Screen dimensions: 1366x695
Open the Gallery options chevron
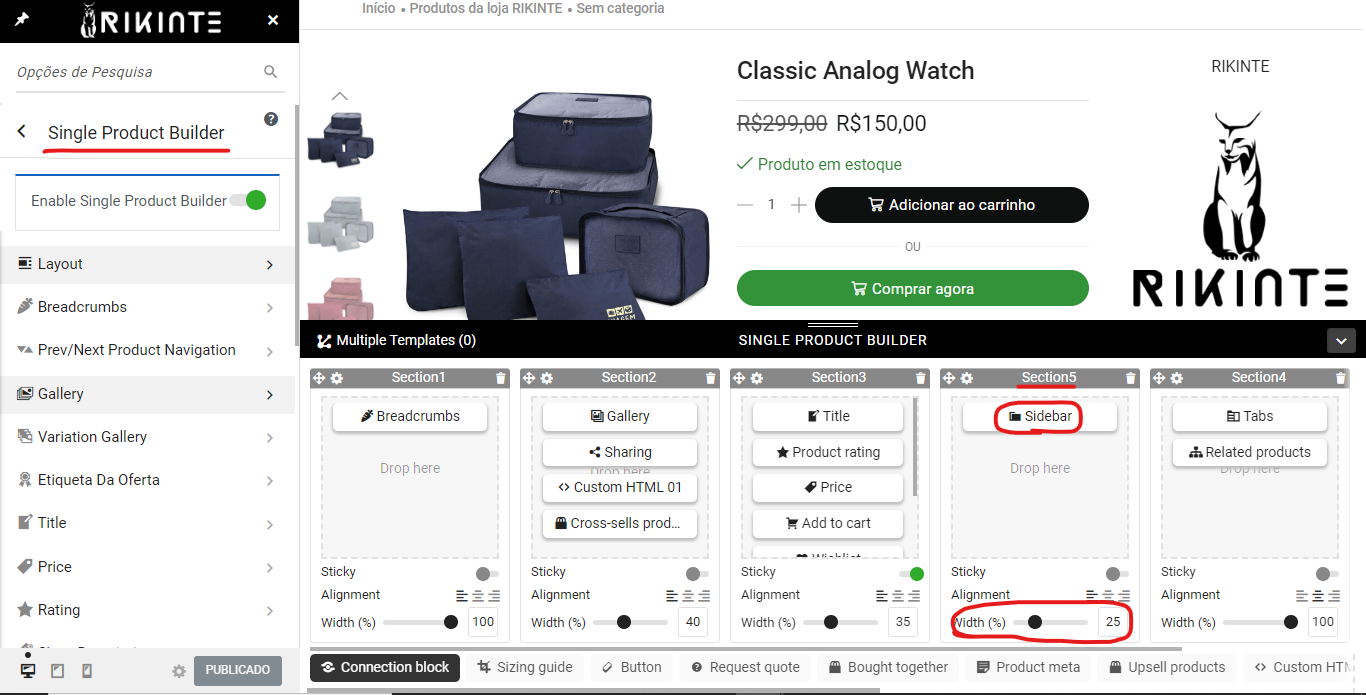(x=270, y=394)
